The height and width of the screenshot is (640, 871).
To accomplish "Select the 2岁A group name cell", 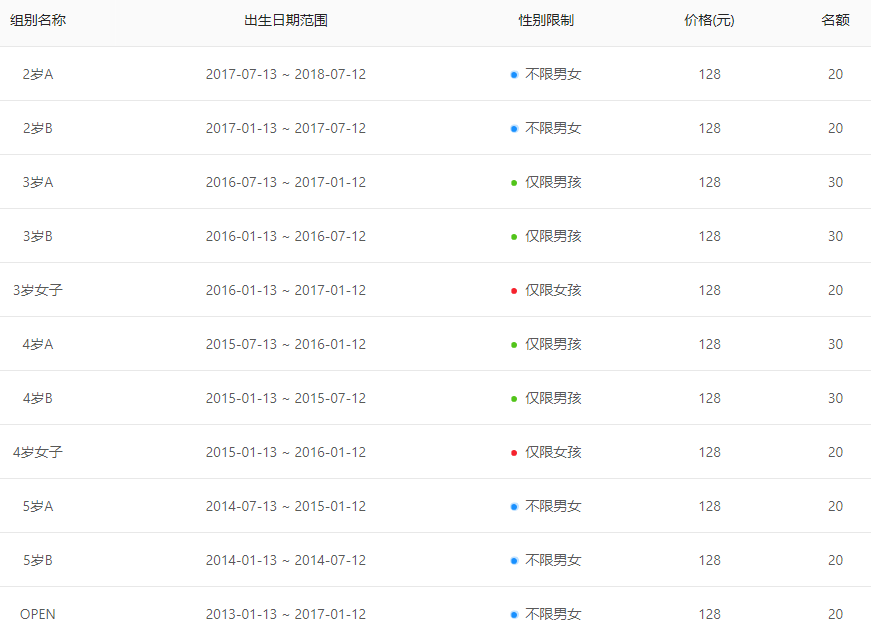I will click(38, 74).
